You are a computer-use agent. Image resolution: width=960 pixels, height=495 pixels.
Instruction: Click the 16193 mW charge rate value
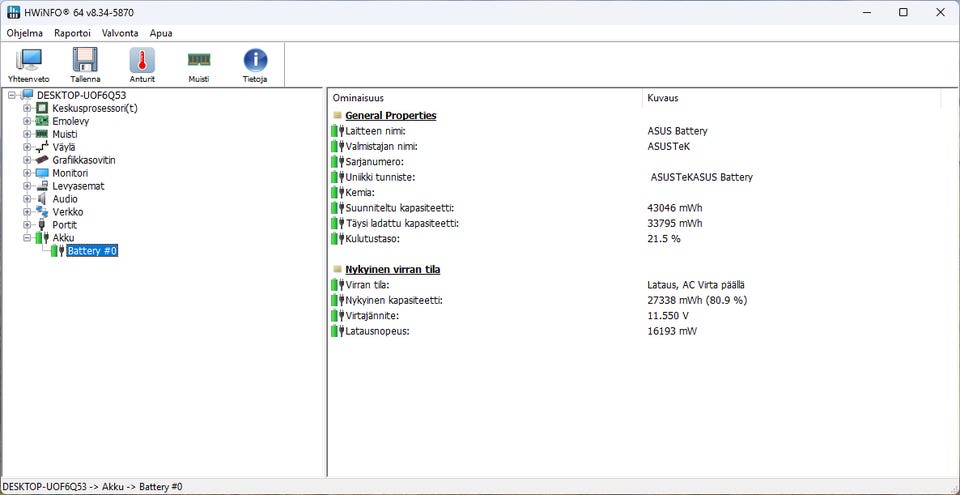672,331
